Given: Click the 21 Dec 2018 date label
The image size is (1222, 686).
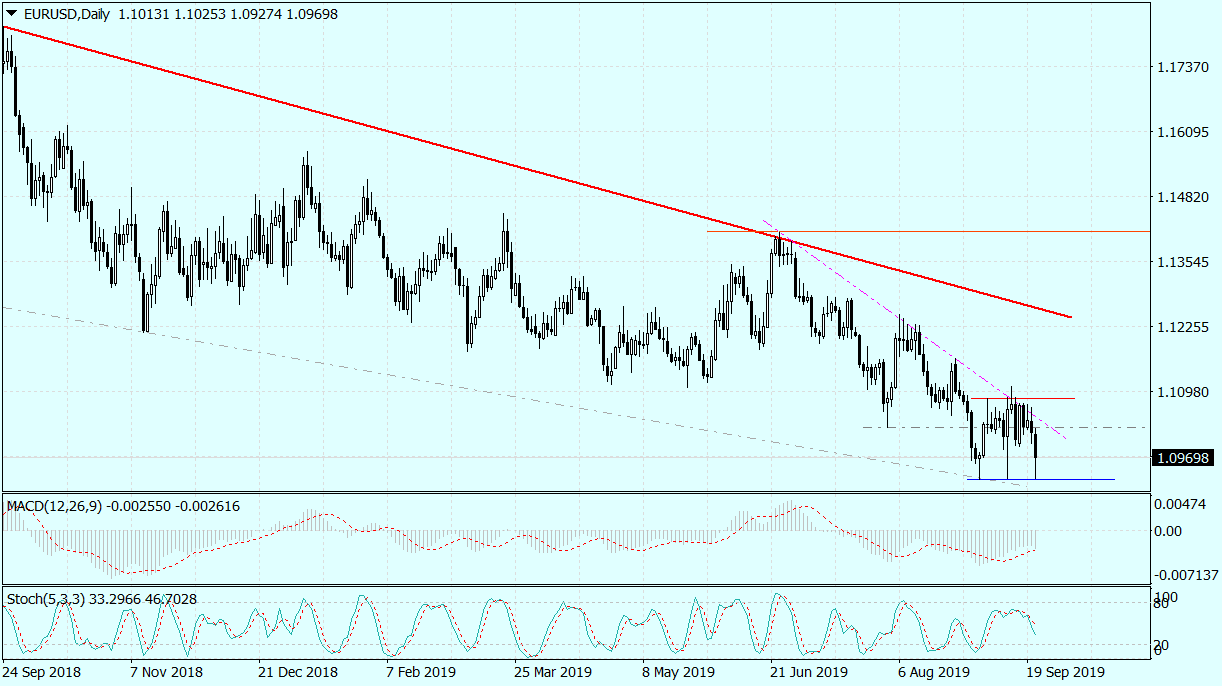Looking at the screenshot, I should [300, 671].
